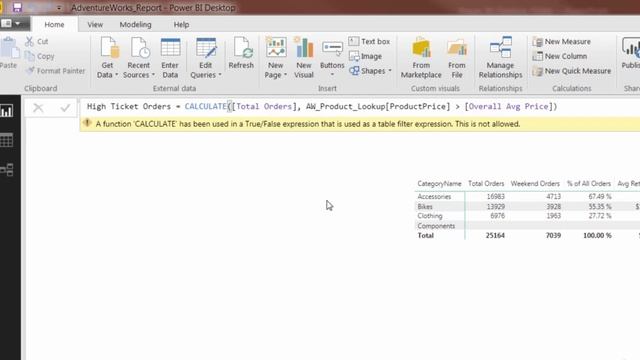Click the 13929 Bikes orders value
The image size is (640, 360).
tap(496, 207)
